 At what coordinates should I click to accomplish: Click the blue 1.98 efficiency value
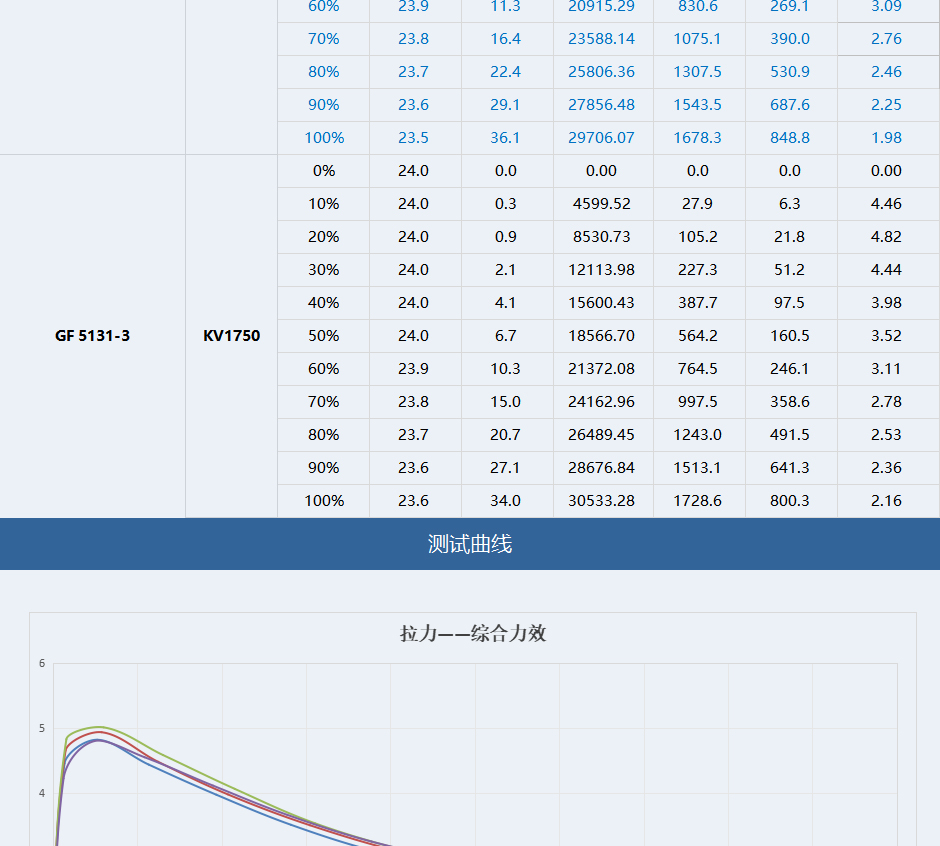(886, 138)
